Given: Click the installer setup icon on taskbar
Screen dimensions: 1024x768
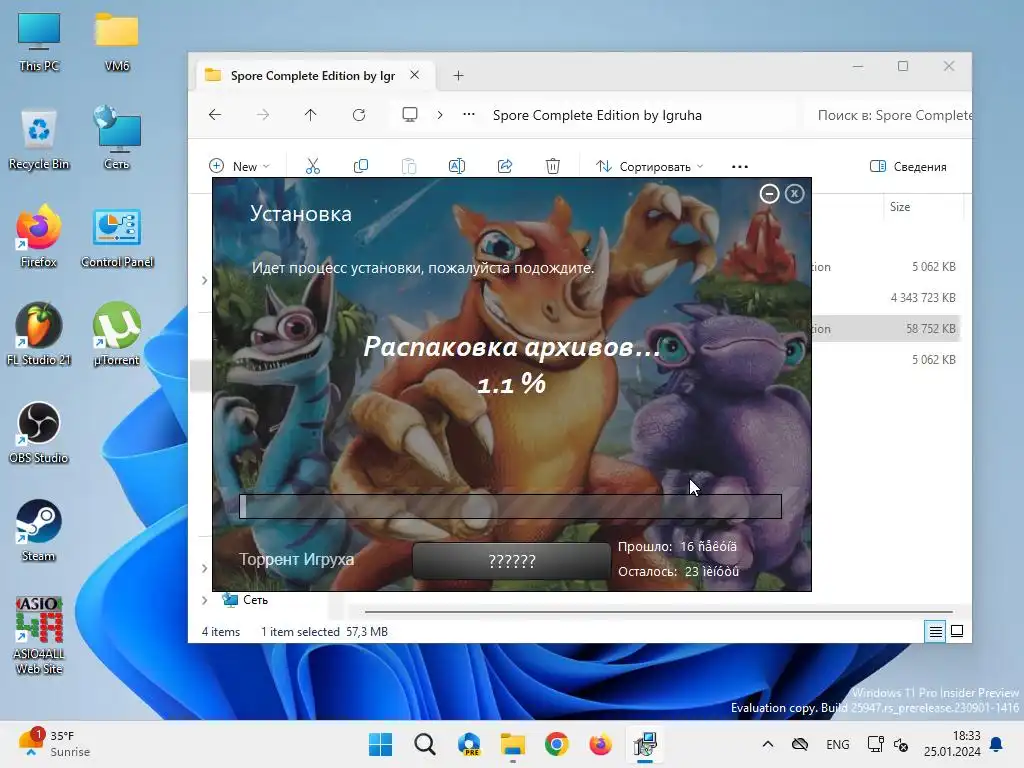Looking at the screenshot, I should [x=645, y=744].
